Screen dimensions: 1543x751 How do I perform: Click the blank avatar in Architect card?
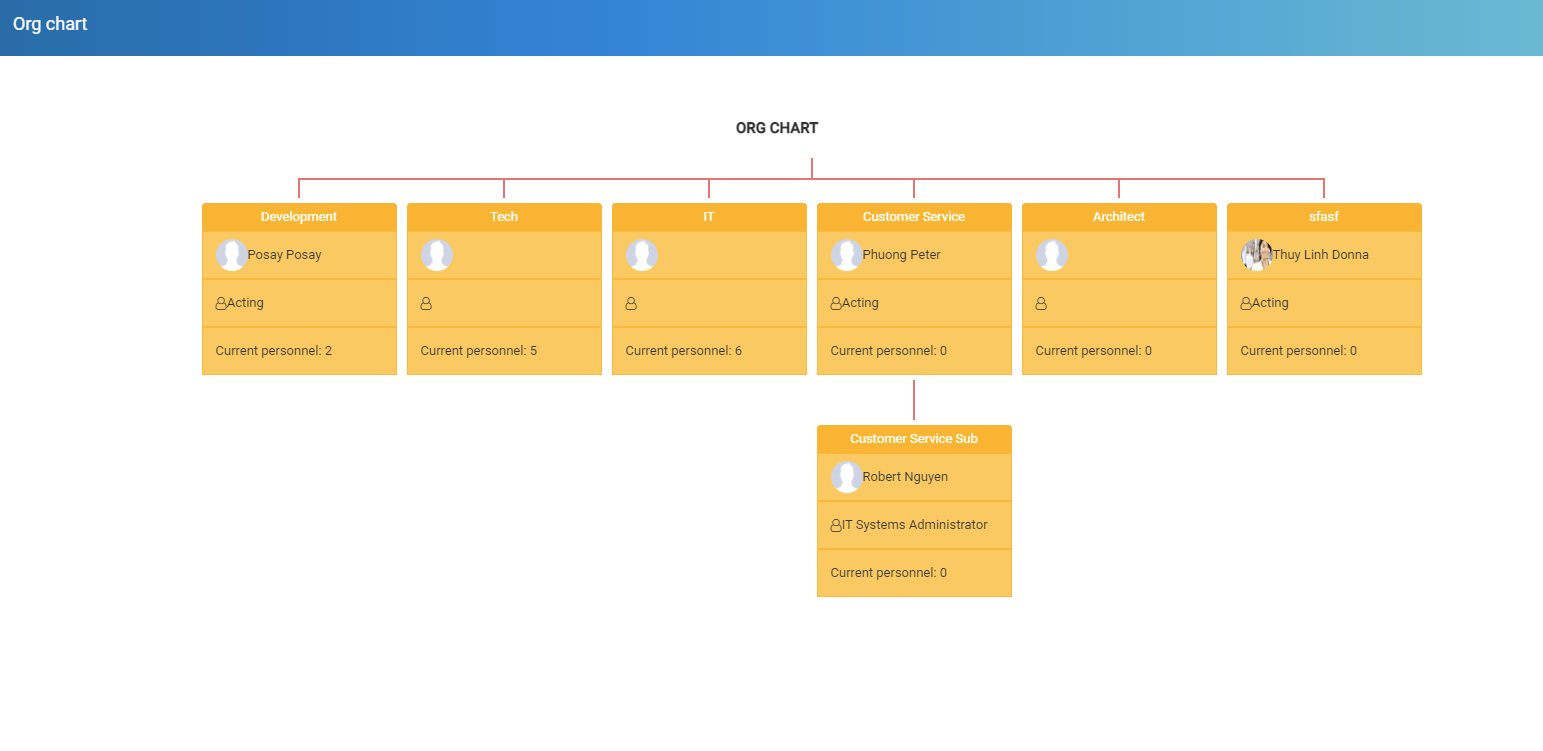coord(1052,255)
